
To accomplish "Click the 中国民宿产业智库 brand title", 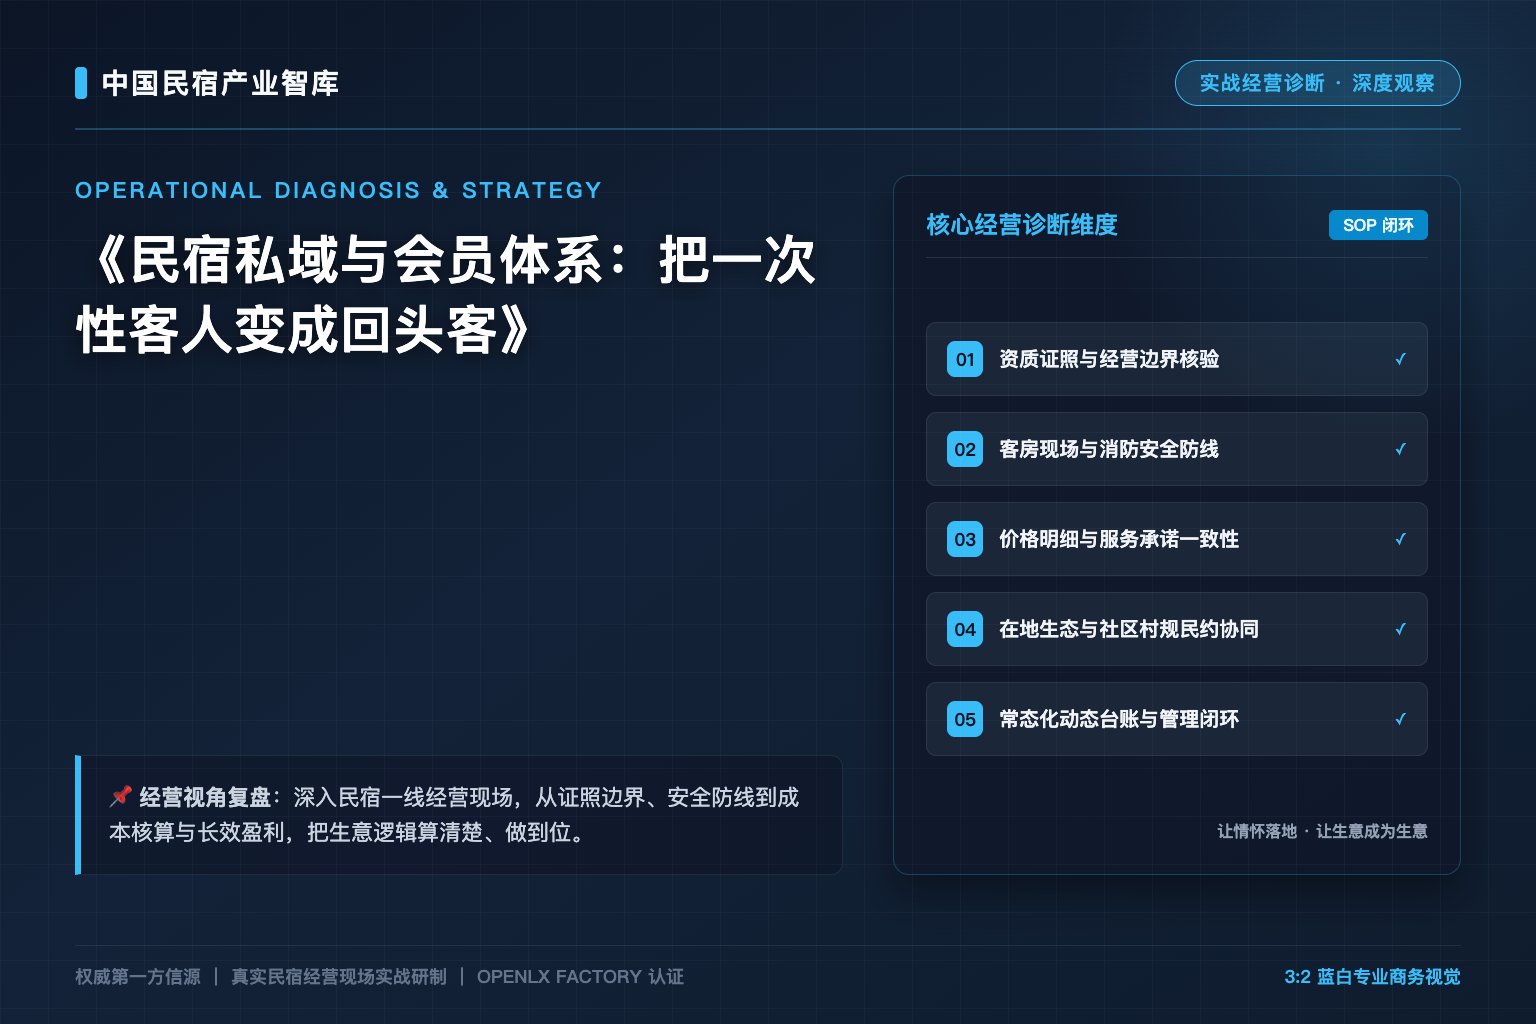I will click(220, 83).
